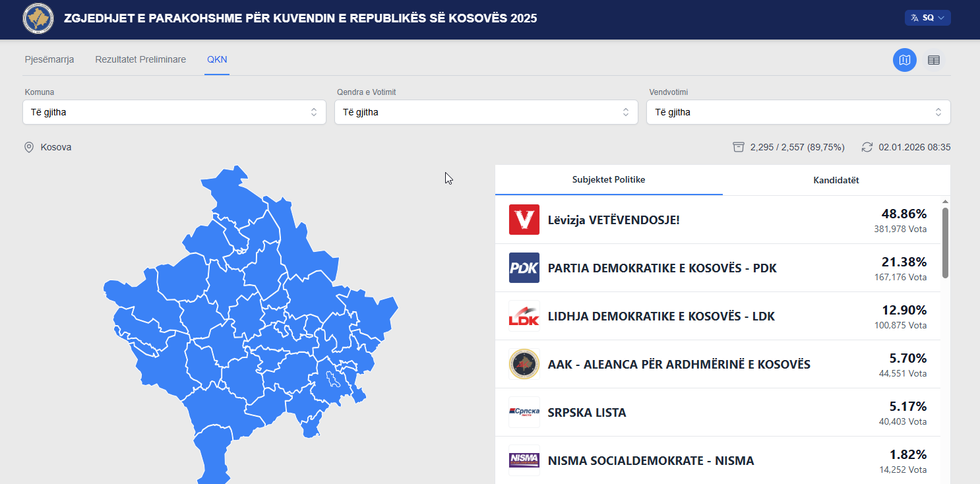Click the AAK party emblem
Image resolution: width=980 pixels, height=484 pixels.
click(524, 364)
